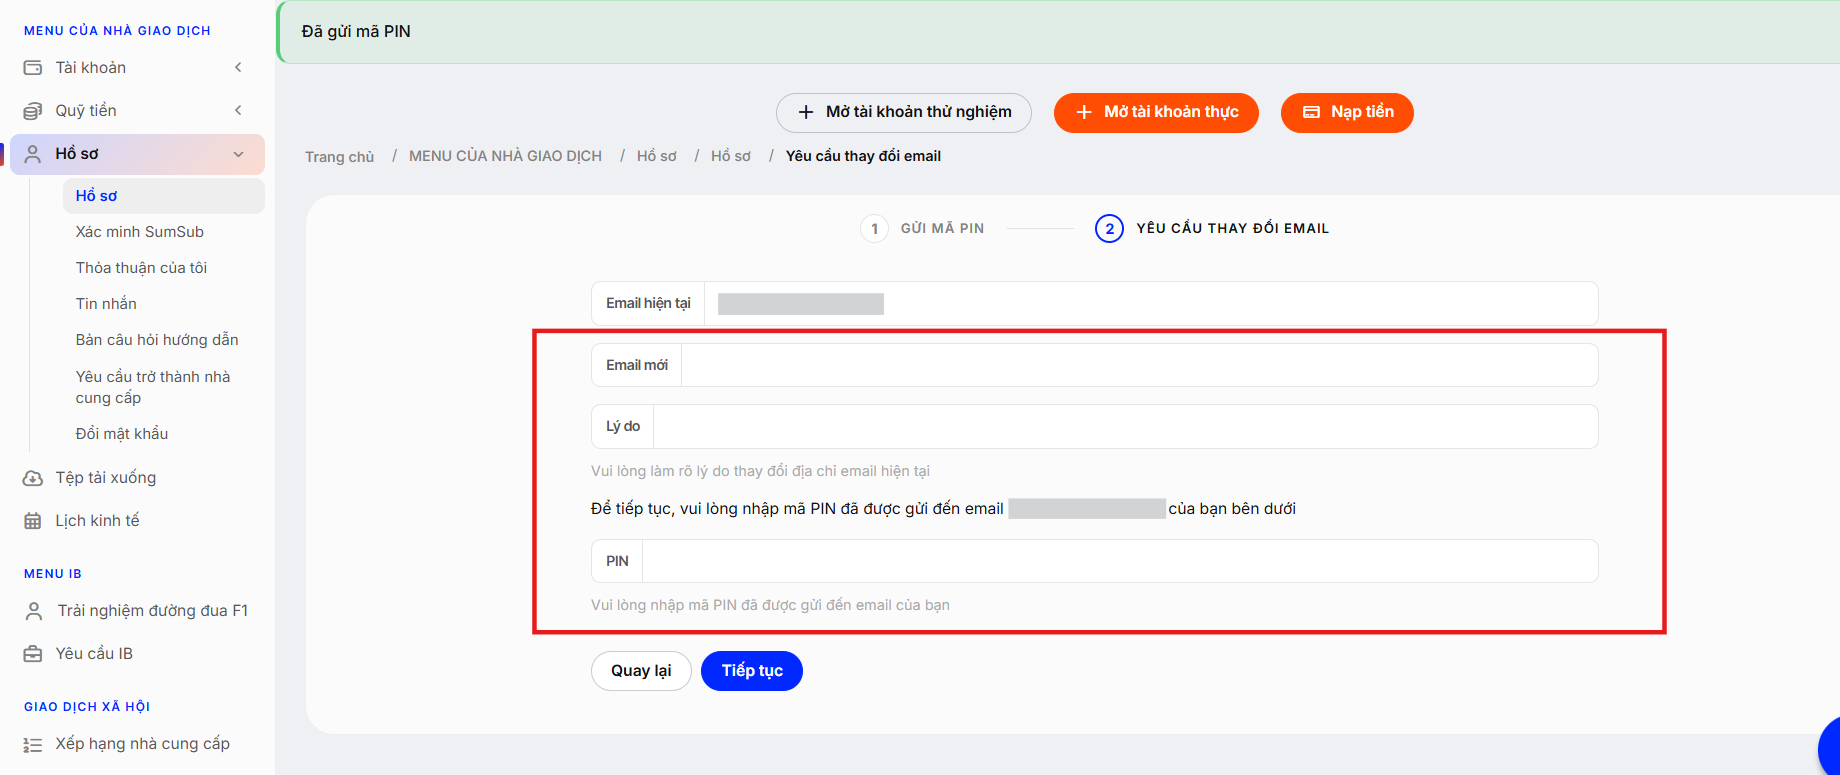Image resolution: width=1840 pixels, height=775 pixels.
Task: Click the Tiếp tục button
Action: pos(752,671)
